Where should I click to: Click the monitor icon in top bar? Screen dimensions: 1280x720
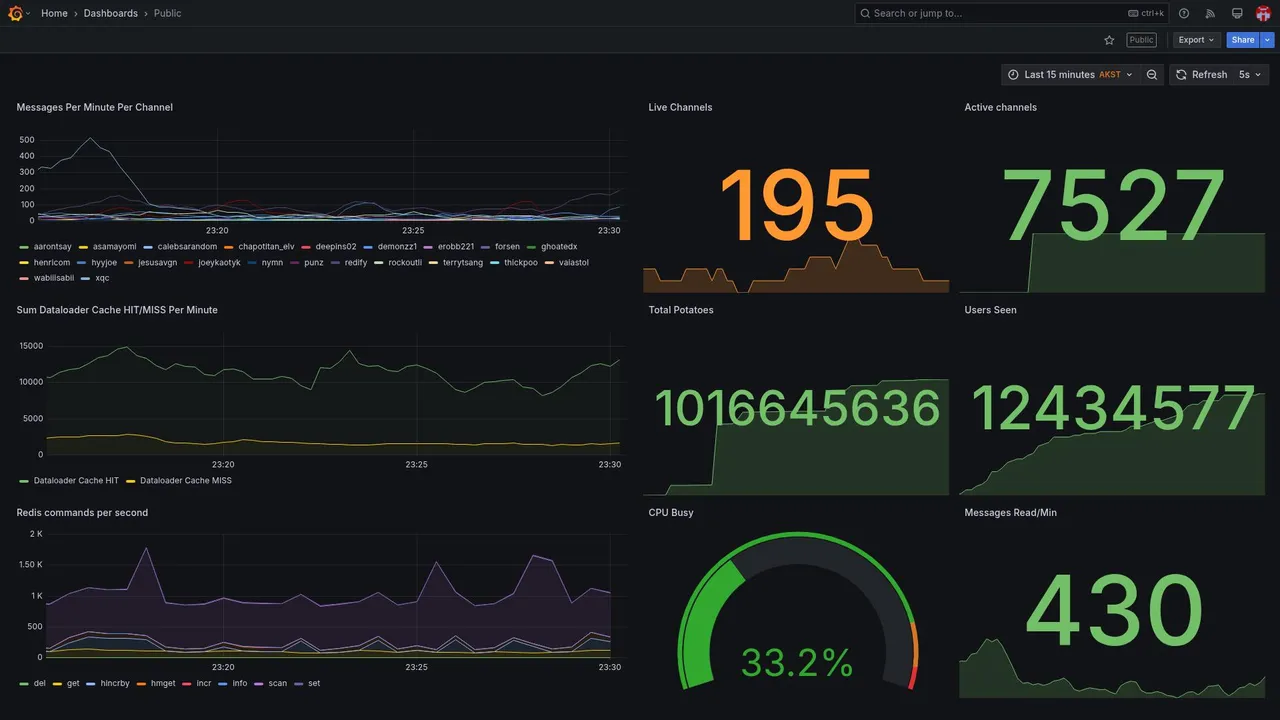pyautogui.click(x=1237, y=13)
